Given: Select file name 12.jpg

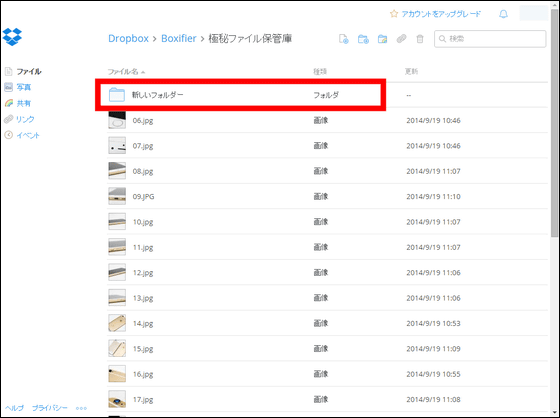Looking at the screenshot, I should (x=143, y=273).
